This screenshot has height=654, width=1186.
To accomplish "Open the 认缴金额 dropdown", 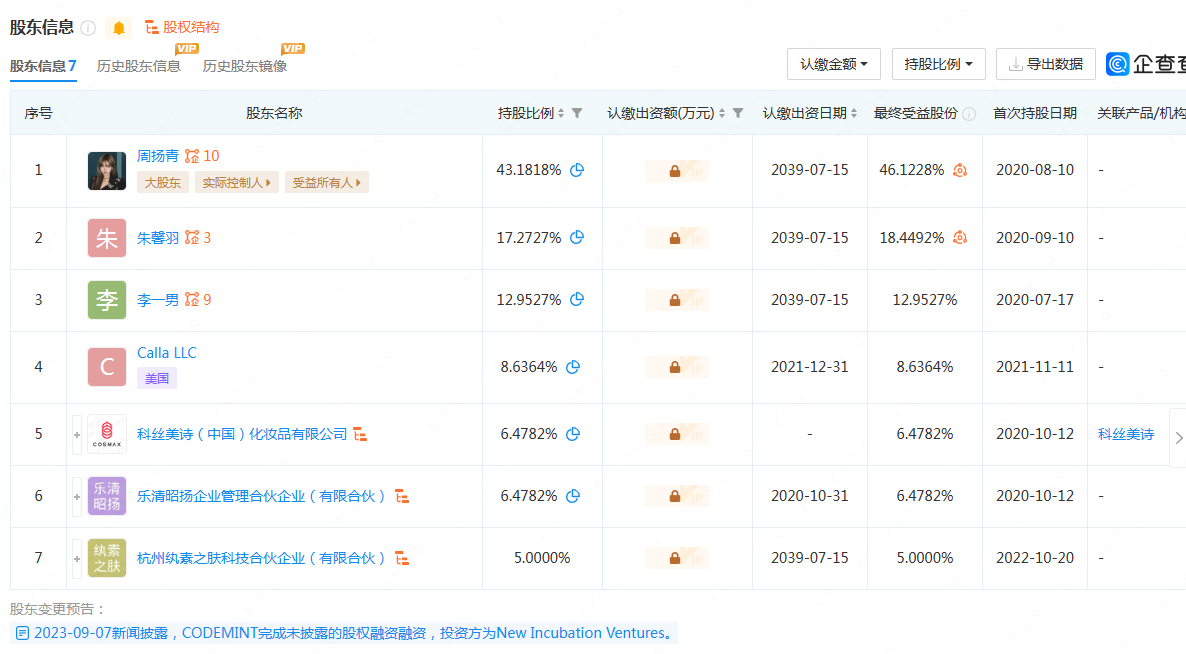I will pyautogui.click(x=833, y=64).
